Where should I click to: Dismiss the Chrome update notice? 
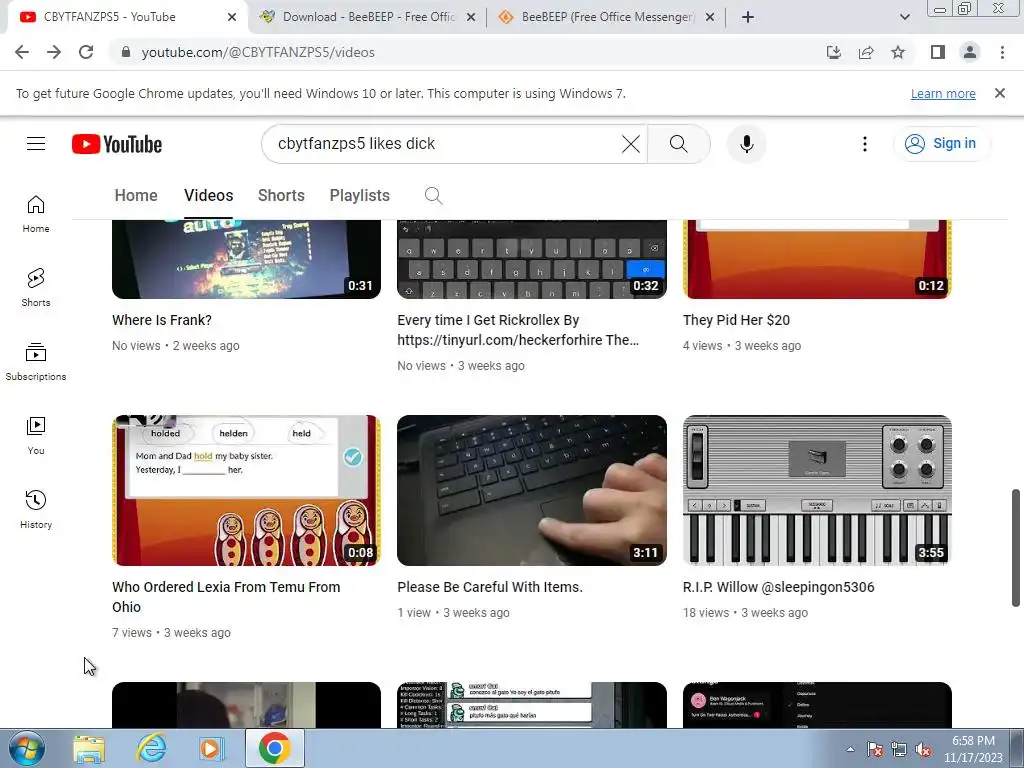pos(999,93)
